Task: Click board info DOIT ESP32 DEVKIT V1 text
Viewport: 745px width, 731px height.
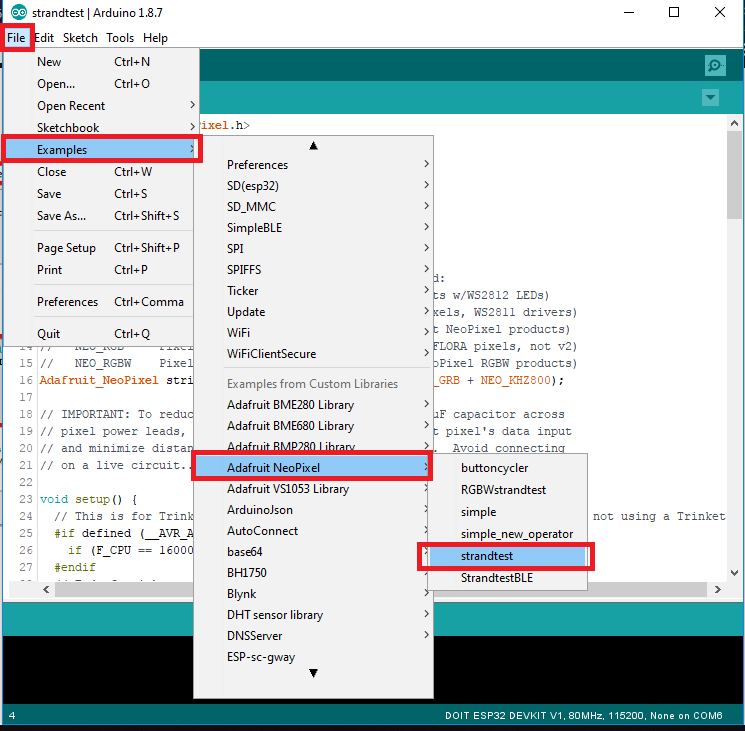Action: [583, 715]
